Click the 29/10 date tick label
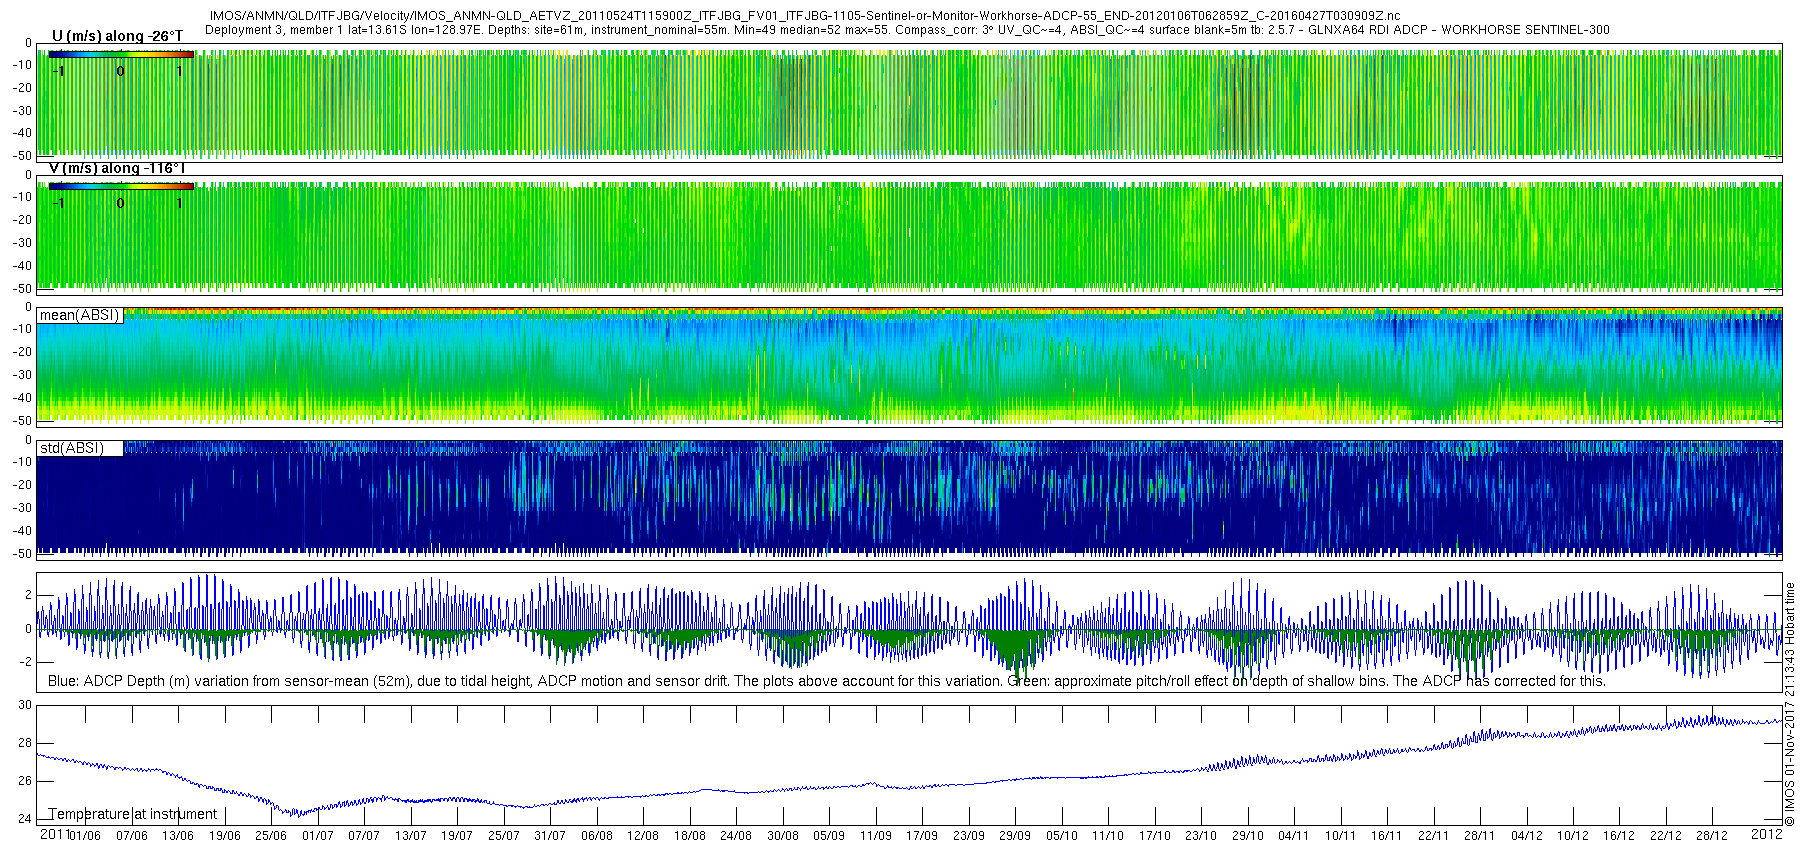Viewport: 1800px width, 850px height. tap(1248, 835)
